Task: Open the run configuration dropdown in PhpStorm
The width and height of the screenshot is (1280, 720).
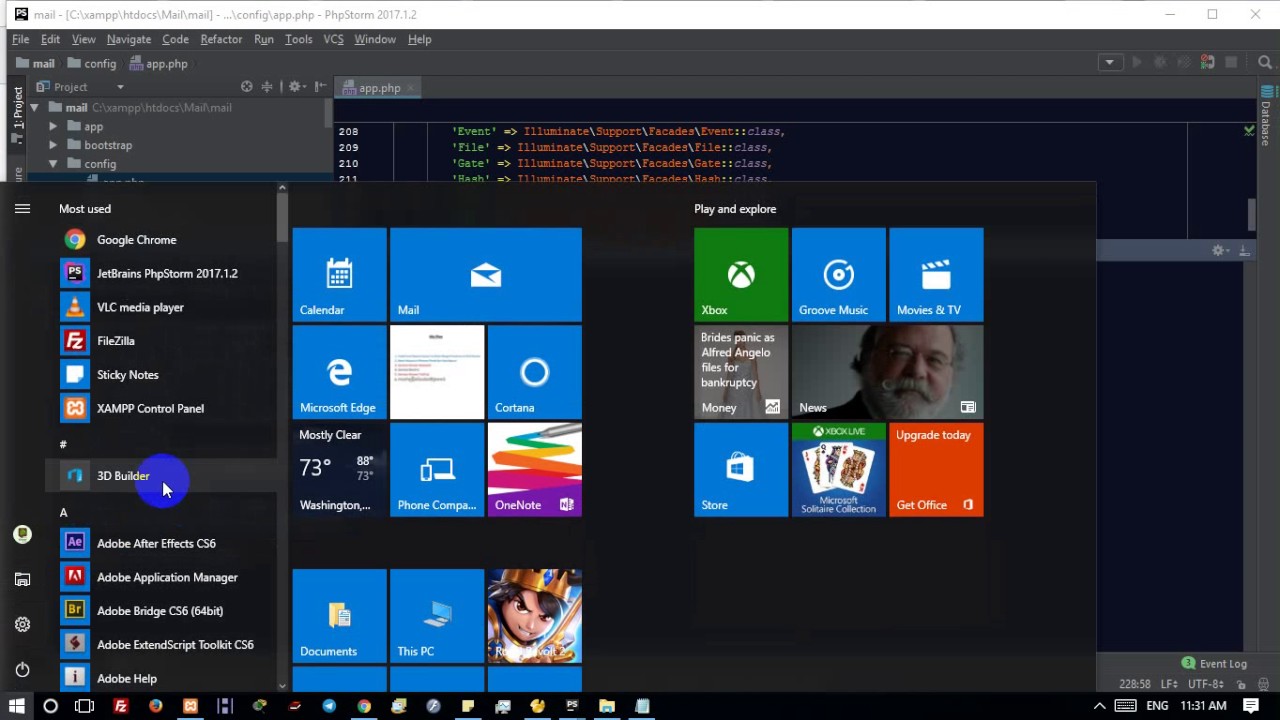Action: tap(1109, 63)
